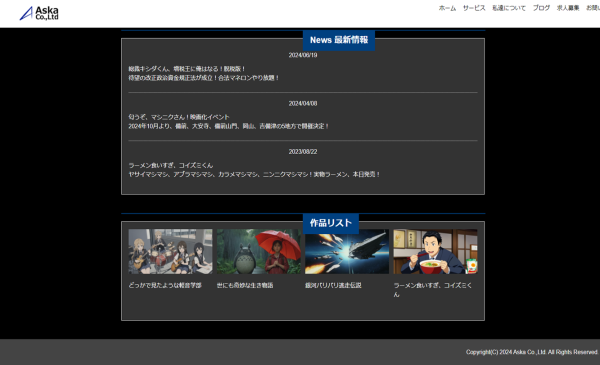
Task: Click the 合法マネロンやり放題 news line
Action: pyautogui.click(x=204, y=78)
